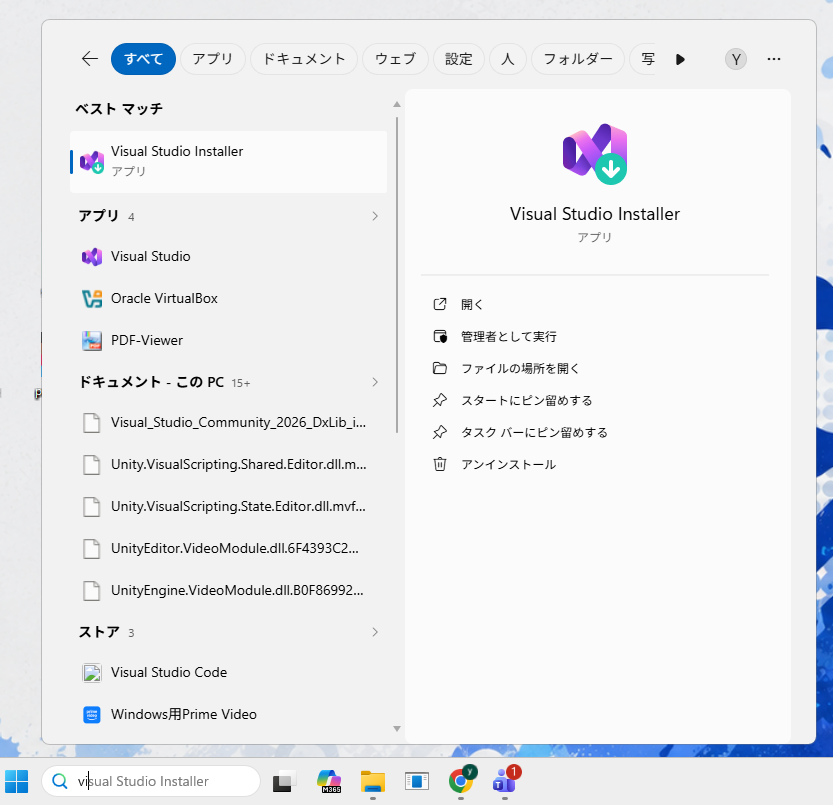Viewport: 833px width, 805px height.
Task: Click the Oracle VirtualBox icon
Action: coord(92,299)
